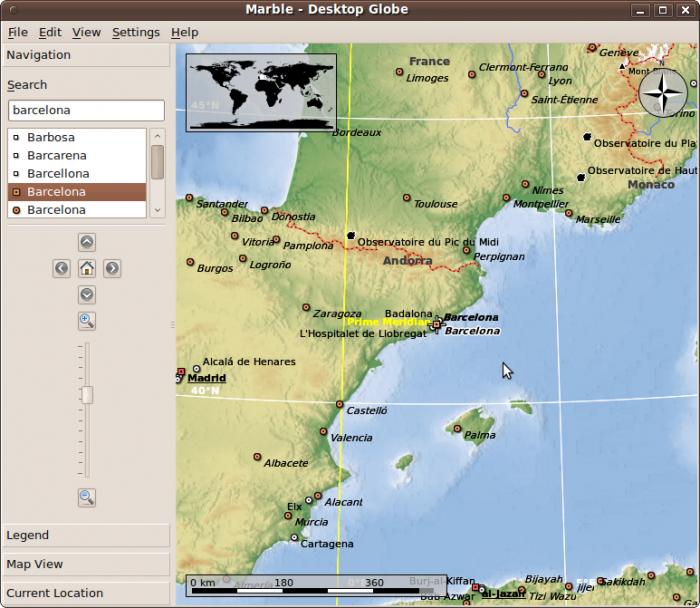Click the zoom slider handle

[87, 395]
